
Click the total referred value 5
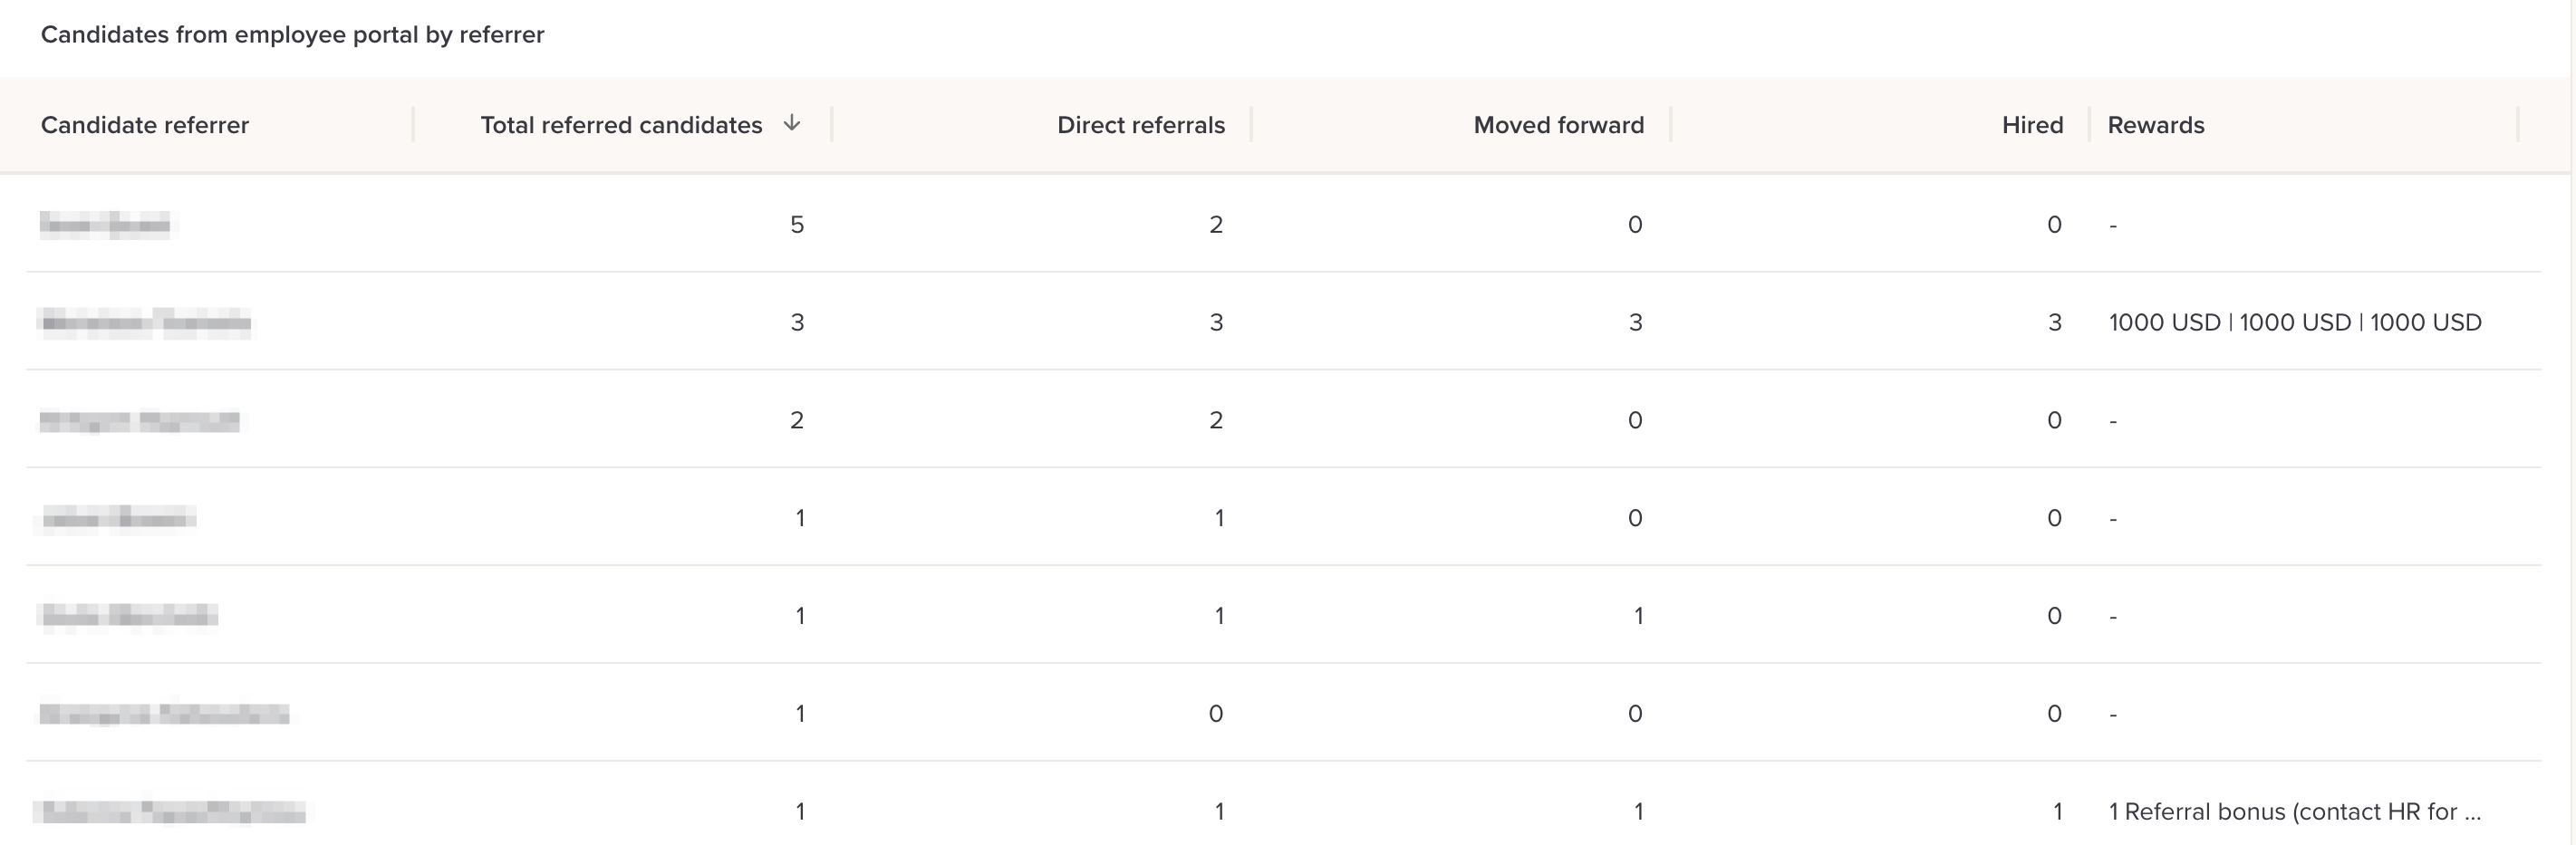coord(797,224)
